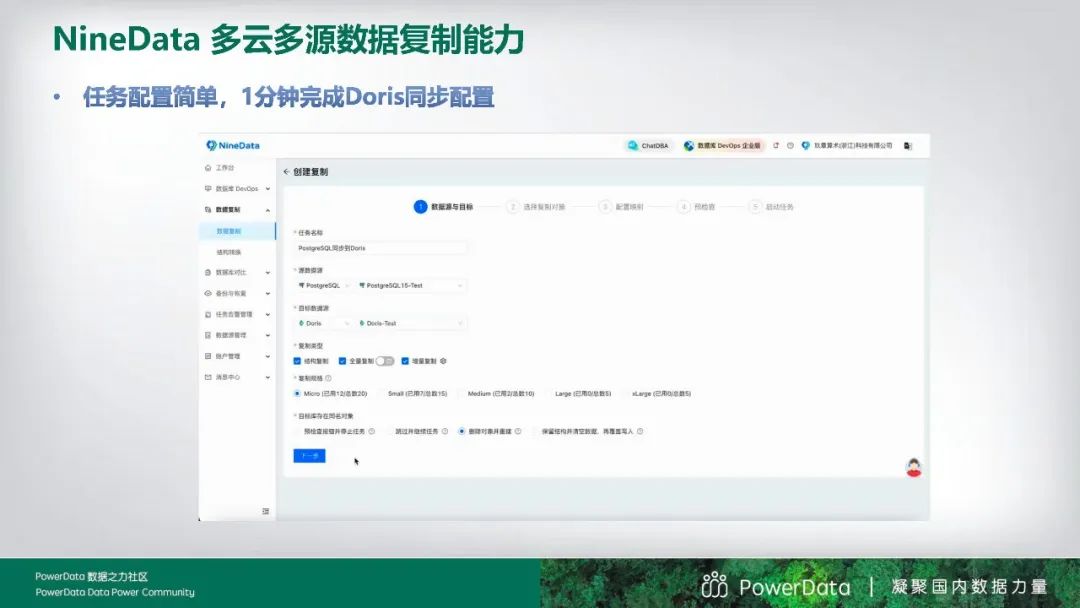Select the Medium replication spec

click(461, 394)
